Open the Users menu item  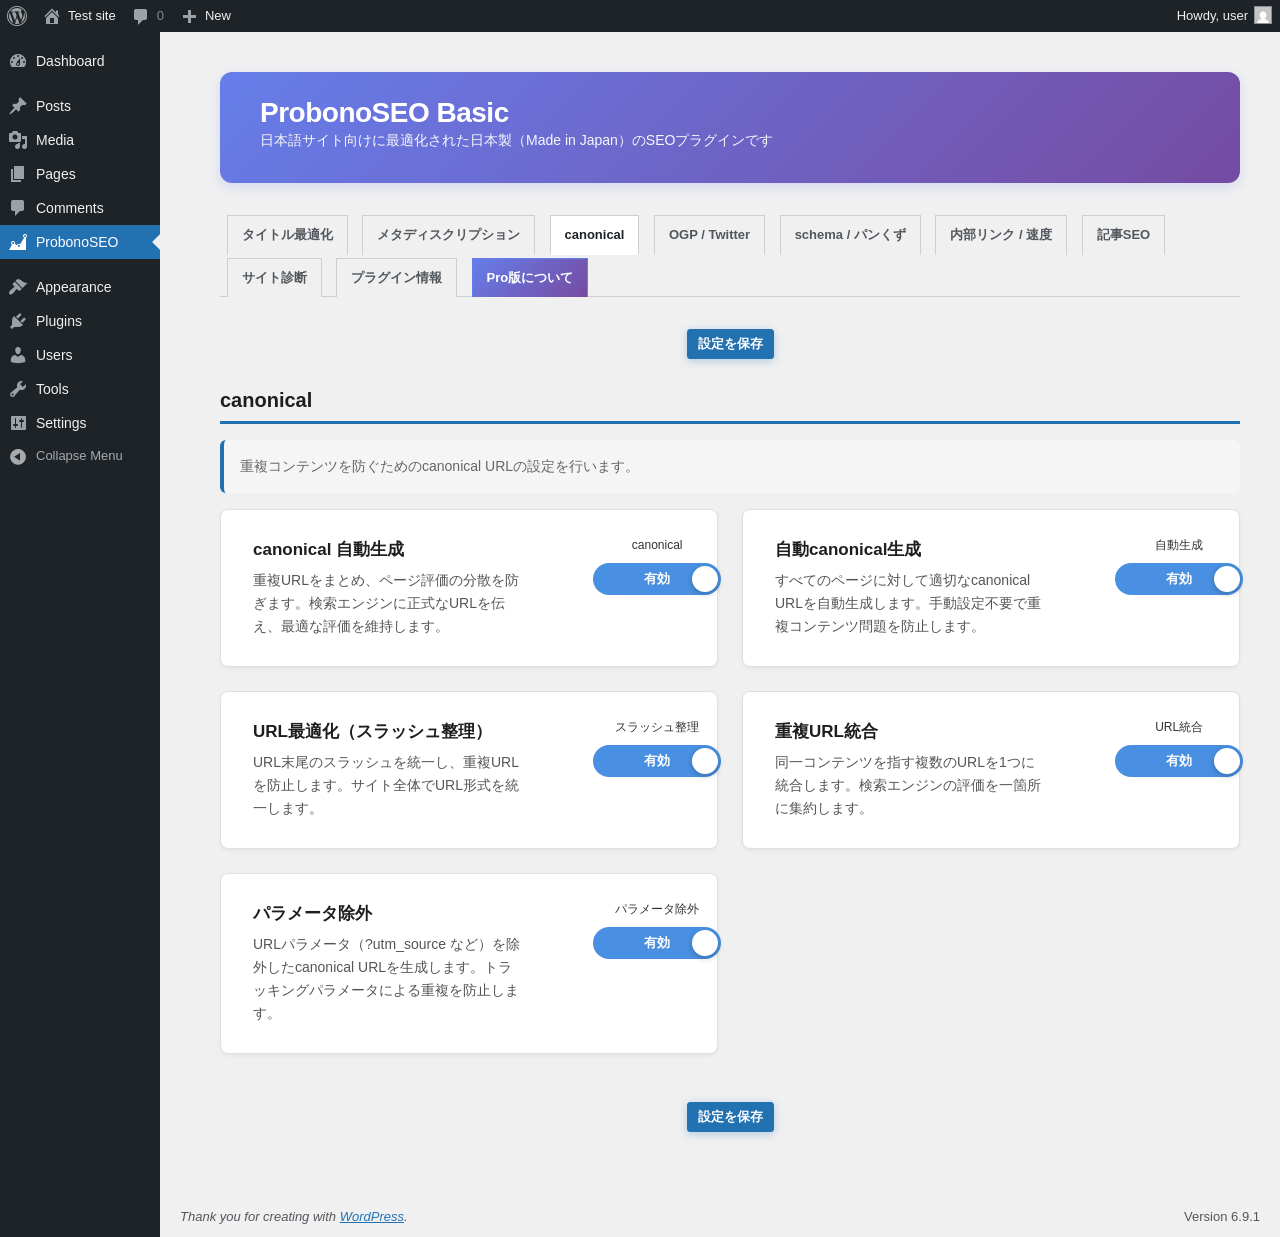(x=80, y=355)
